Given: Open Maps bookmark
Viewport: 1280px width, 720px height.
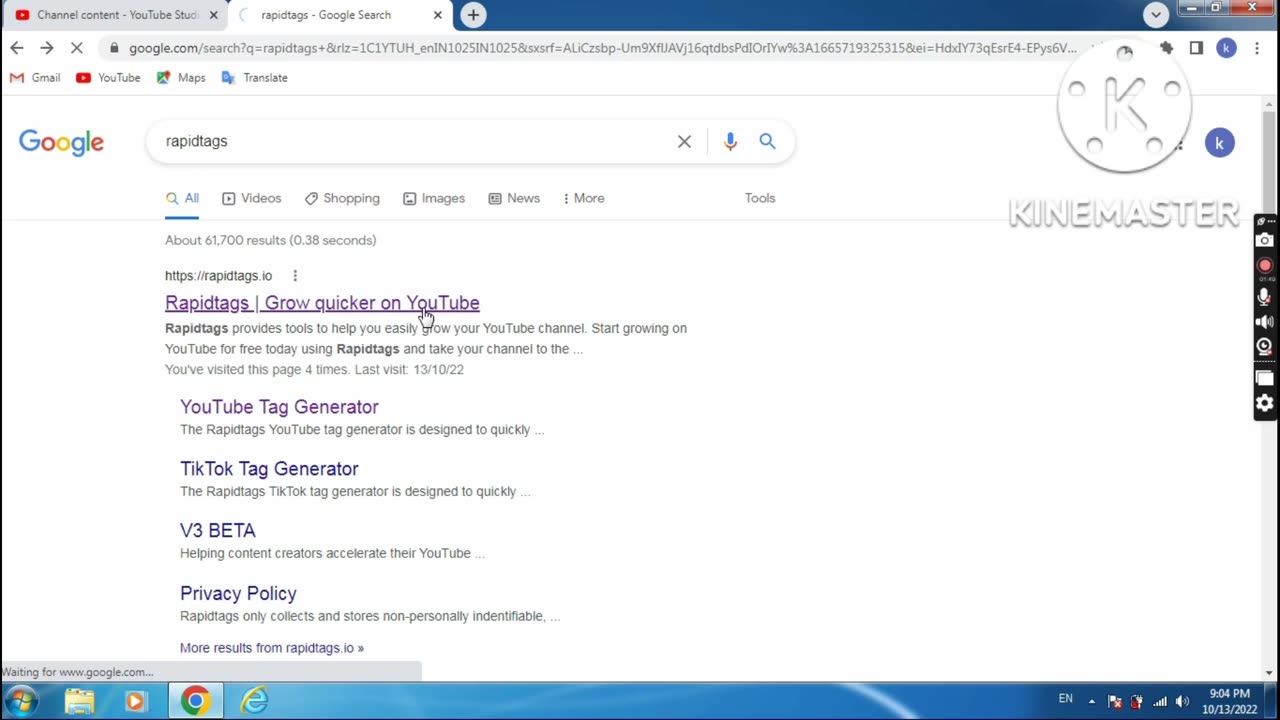Looking at the screenshot, I should (x=181, y=77).
